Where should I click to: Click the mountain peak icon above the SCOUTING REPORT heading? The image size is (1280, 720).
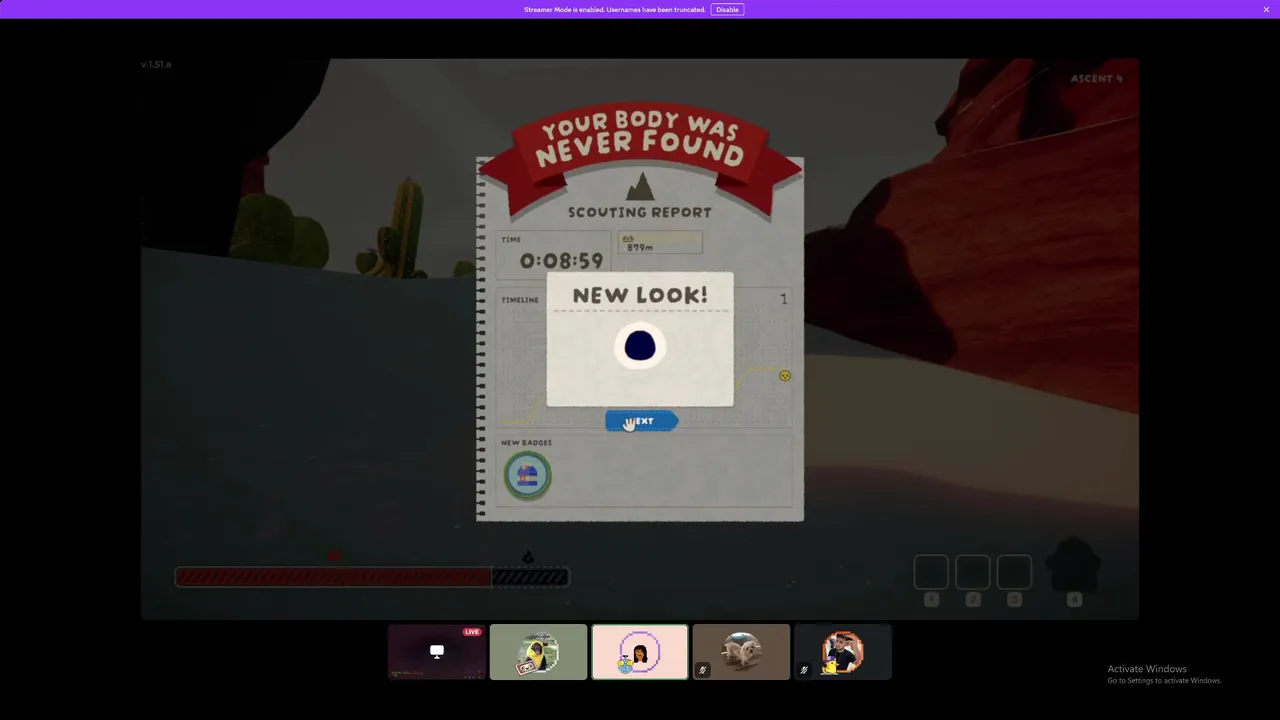point(640,187)
